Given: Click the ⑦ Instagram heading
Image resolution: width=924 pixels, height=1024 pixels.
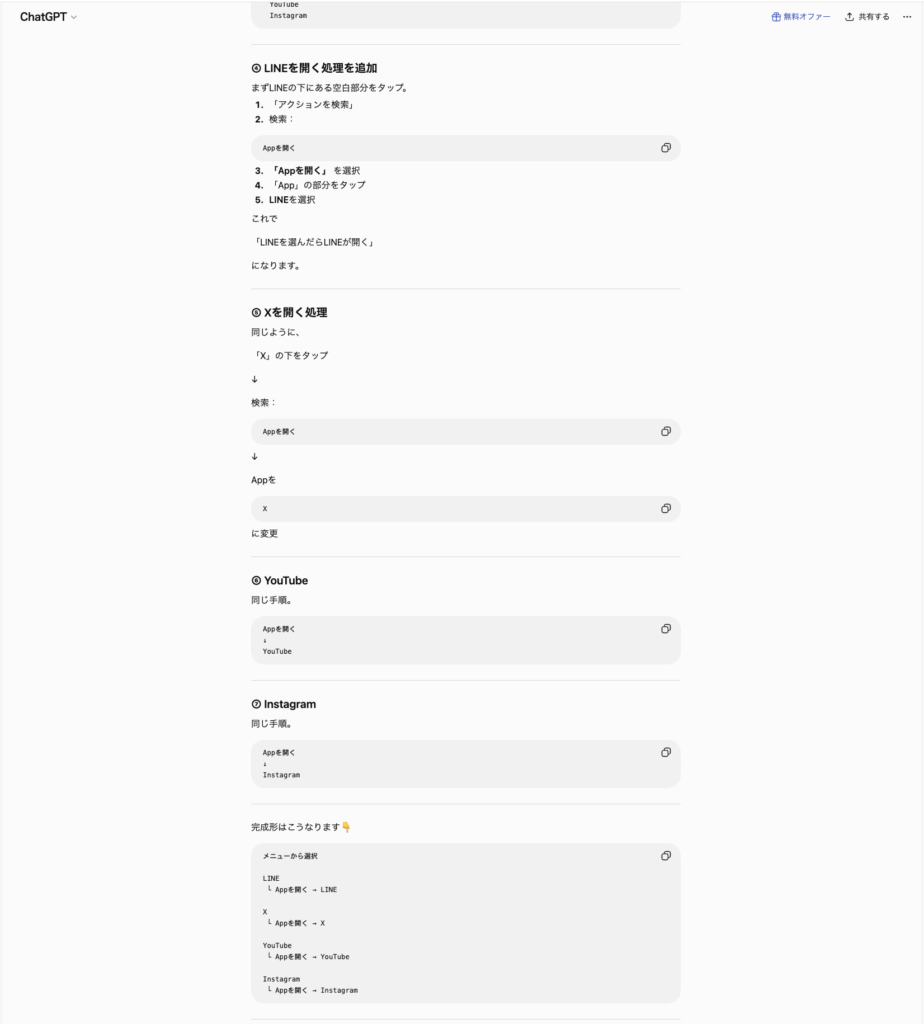Looking at the screenshot, I should [283, 704].
